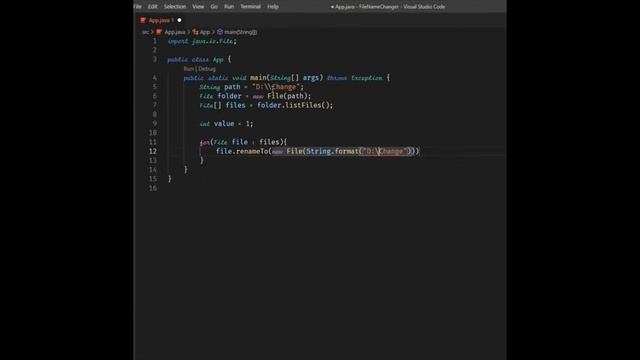Viewport: 640px width, 360px height.
Task: Click the App.java breadcrumb segment
Action: click(x=175, y=32)
